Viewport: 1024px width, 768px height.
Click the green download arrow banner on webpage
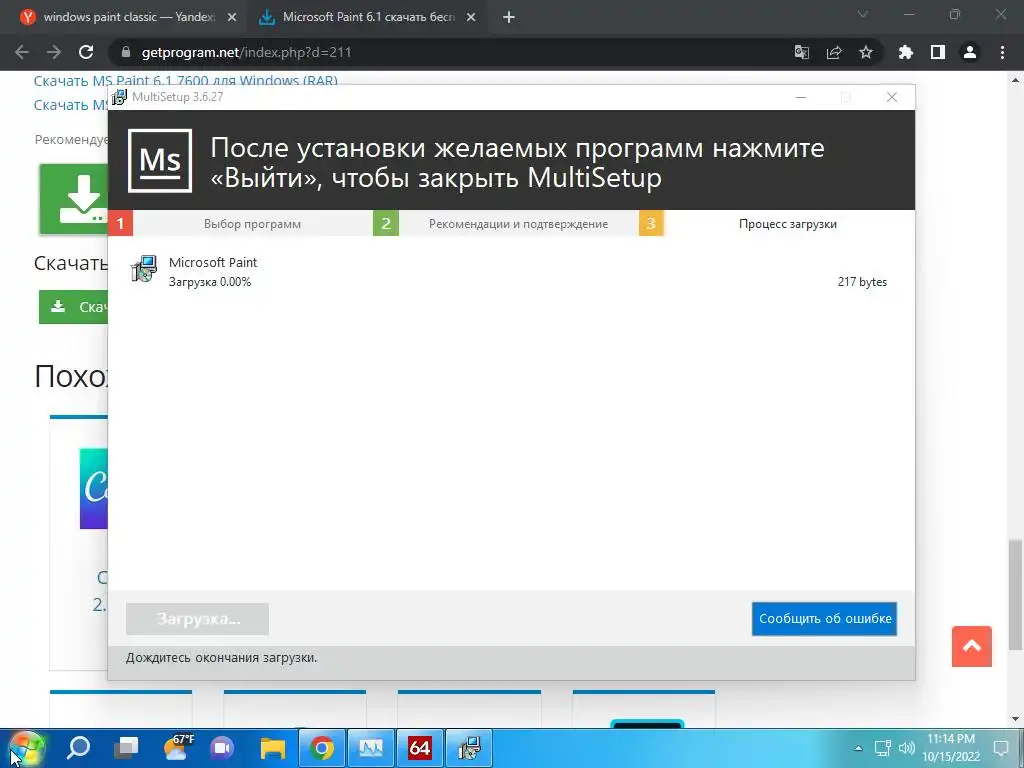point(73,199)
